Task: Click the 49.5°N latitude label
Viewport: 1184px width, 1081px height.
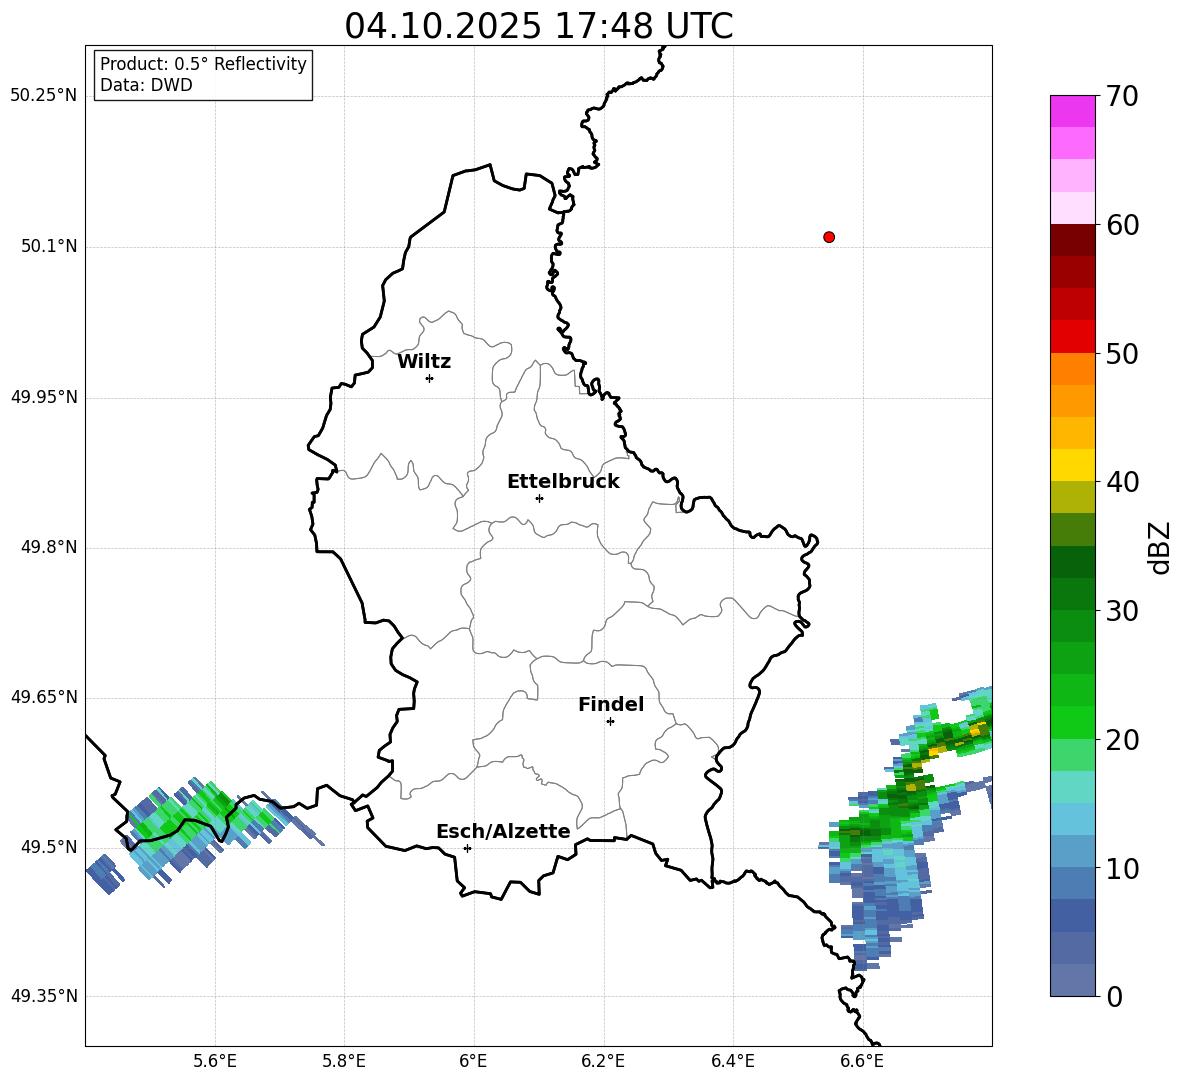Action: coord(49,847)
